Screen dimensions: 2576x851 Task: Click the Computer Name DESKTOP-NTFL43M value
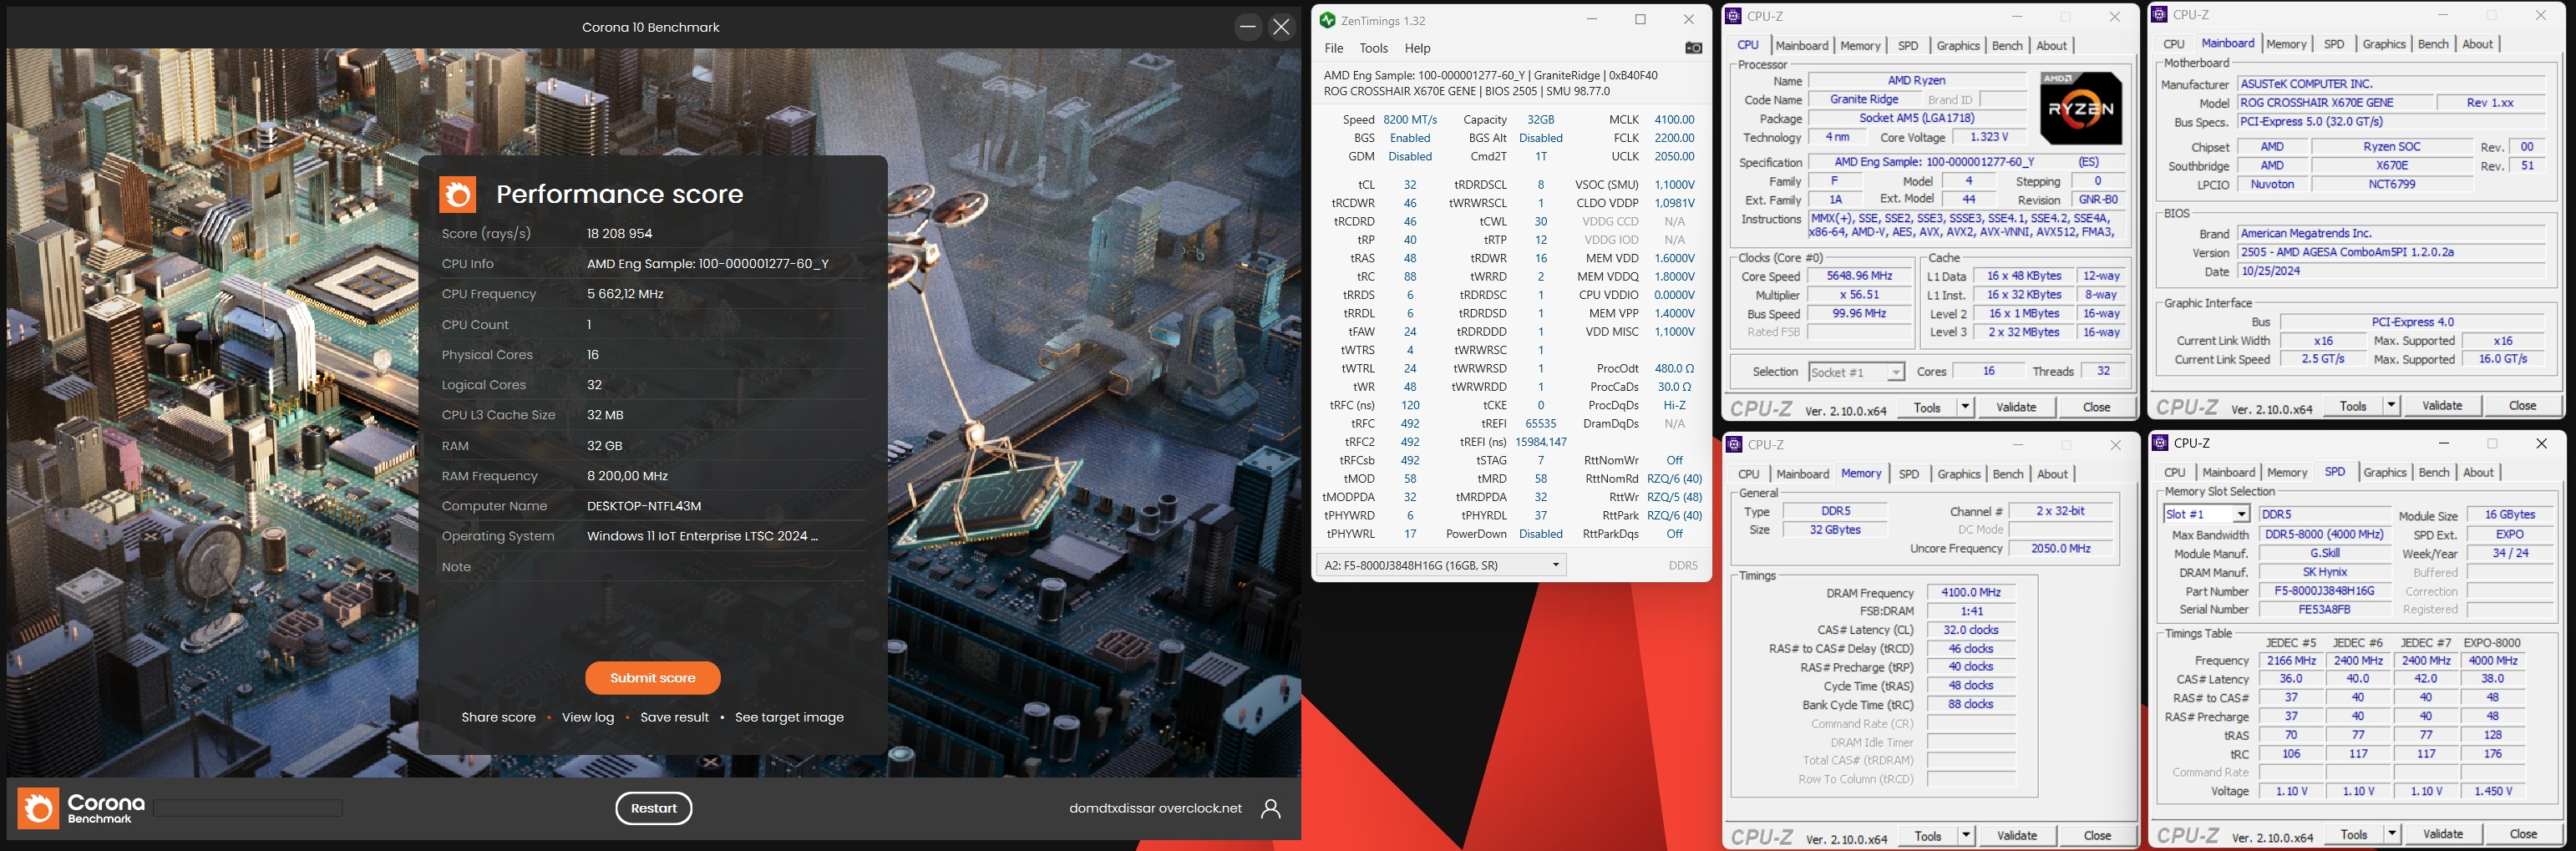(x=644, y=506)
